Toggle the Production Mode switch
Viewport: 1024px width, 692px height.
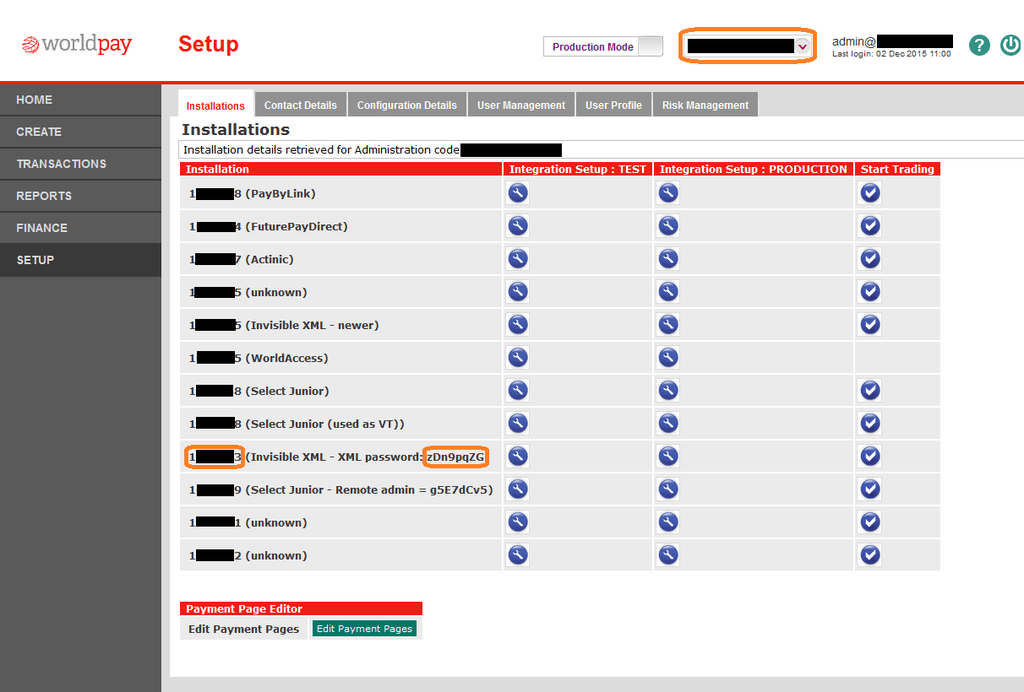point(650,47)
